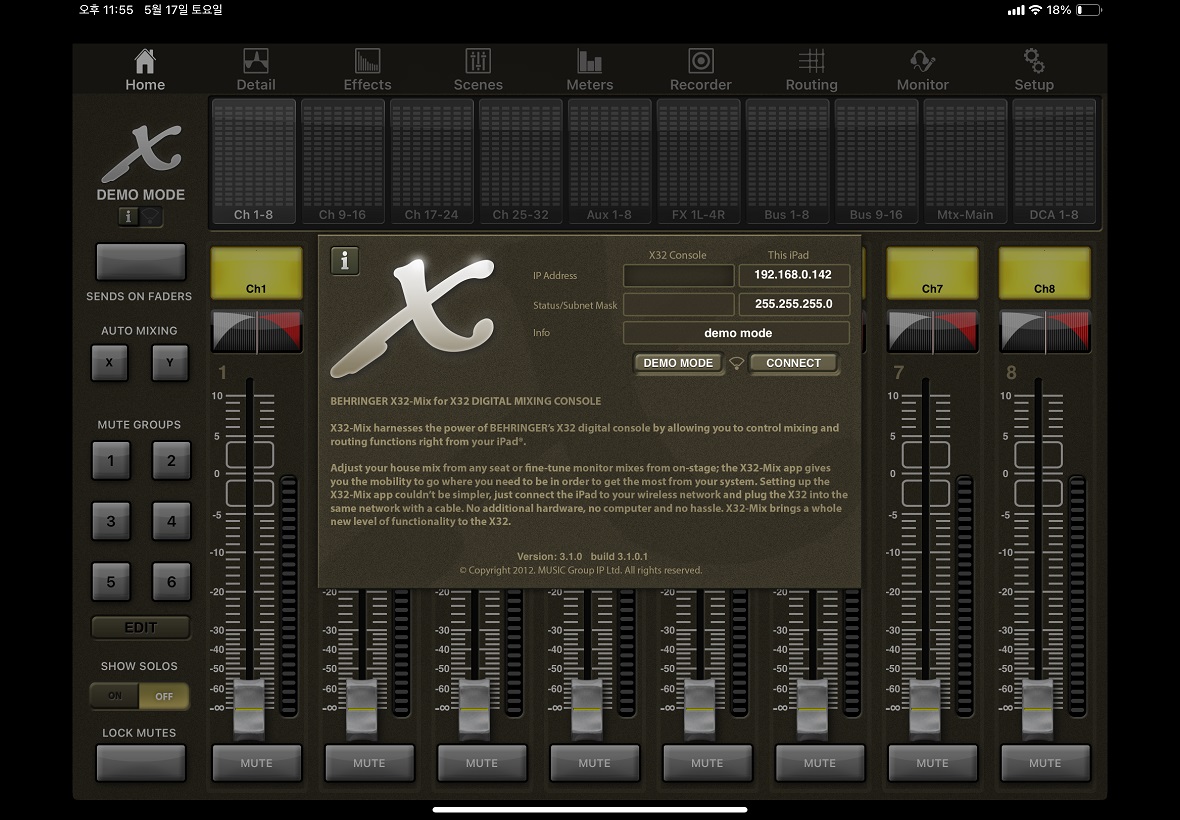Click the X32 Console Status/Subnet Mask field
Viewport: 1180px width, 820px height.
point(678,305)
